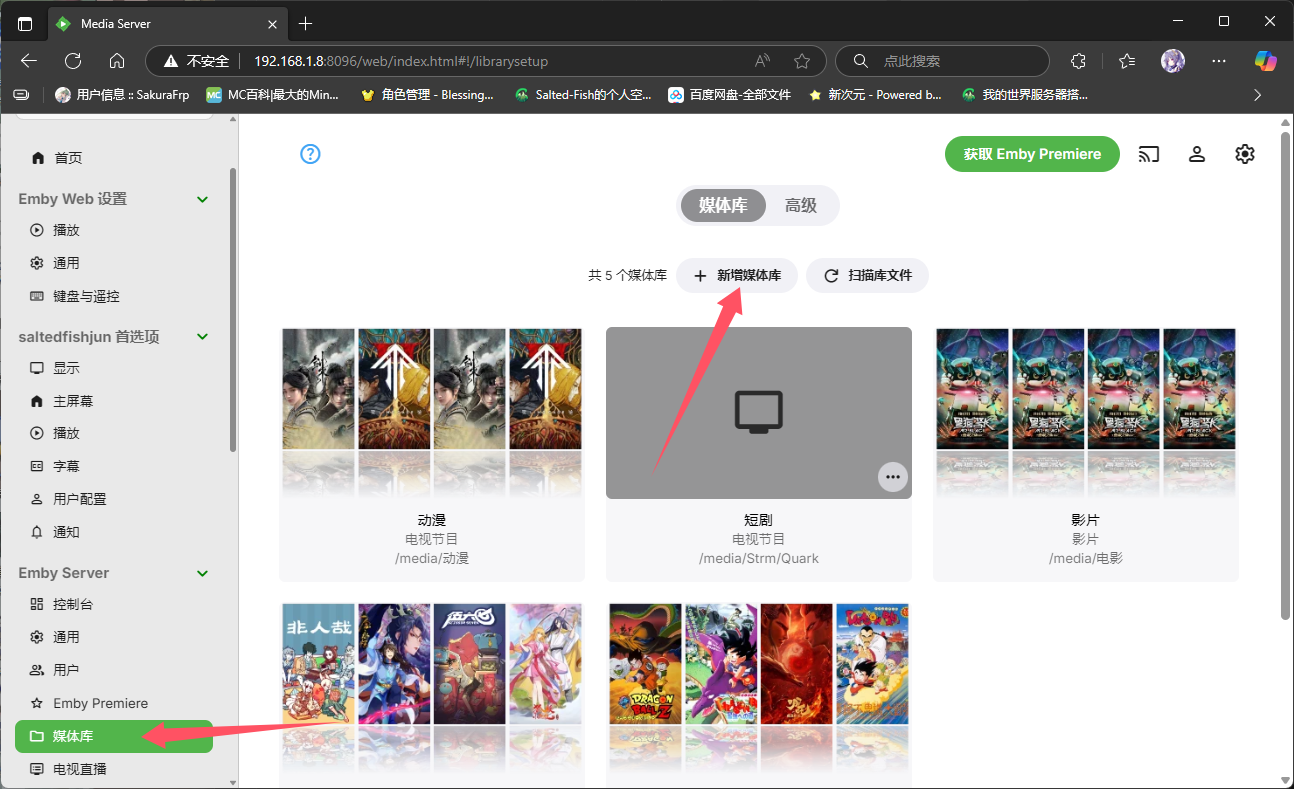This screenshot has height=789, width=1294.
Task: Switch to the 高级 tab
Action: pyautogui.click(x=801, y=205)
